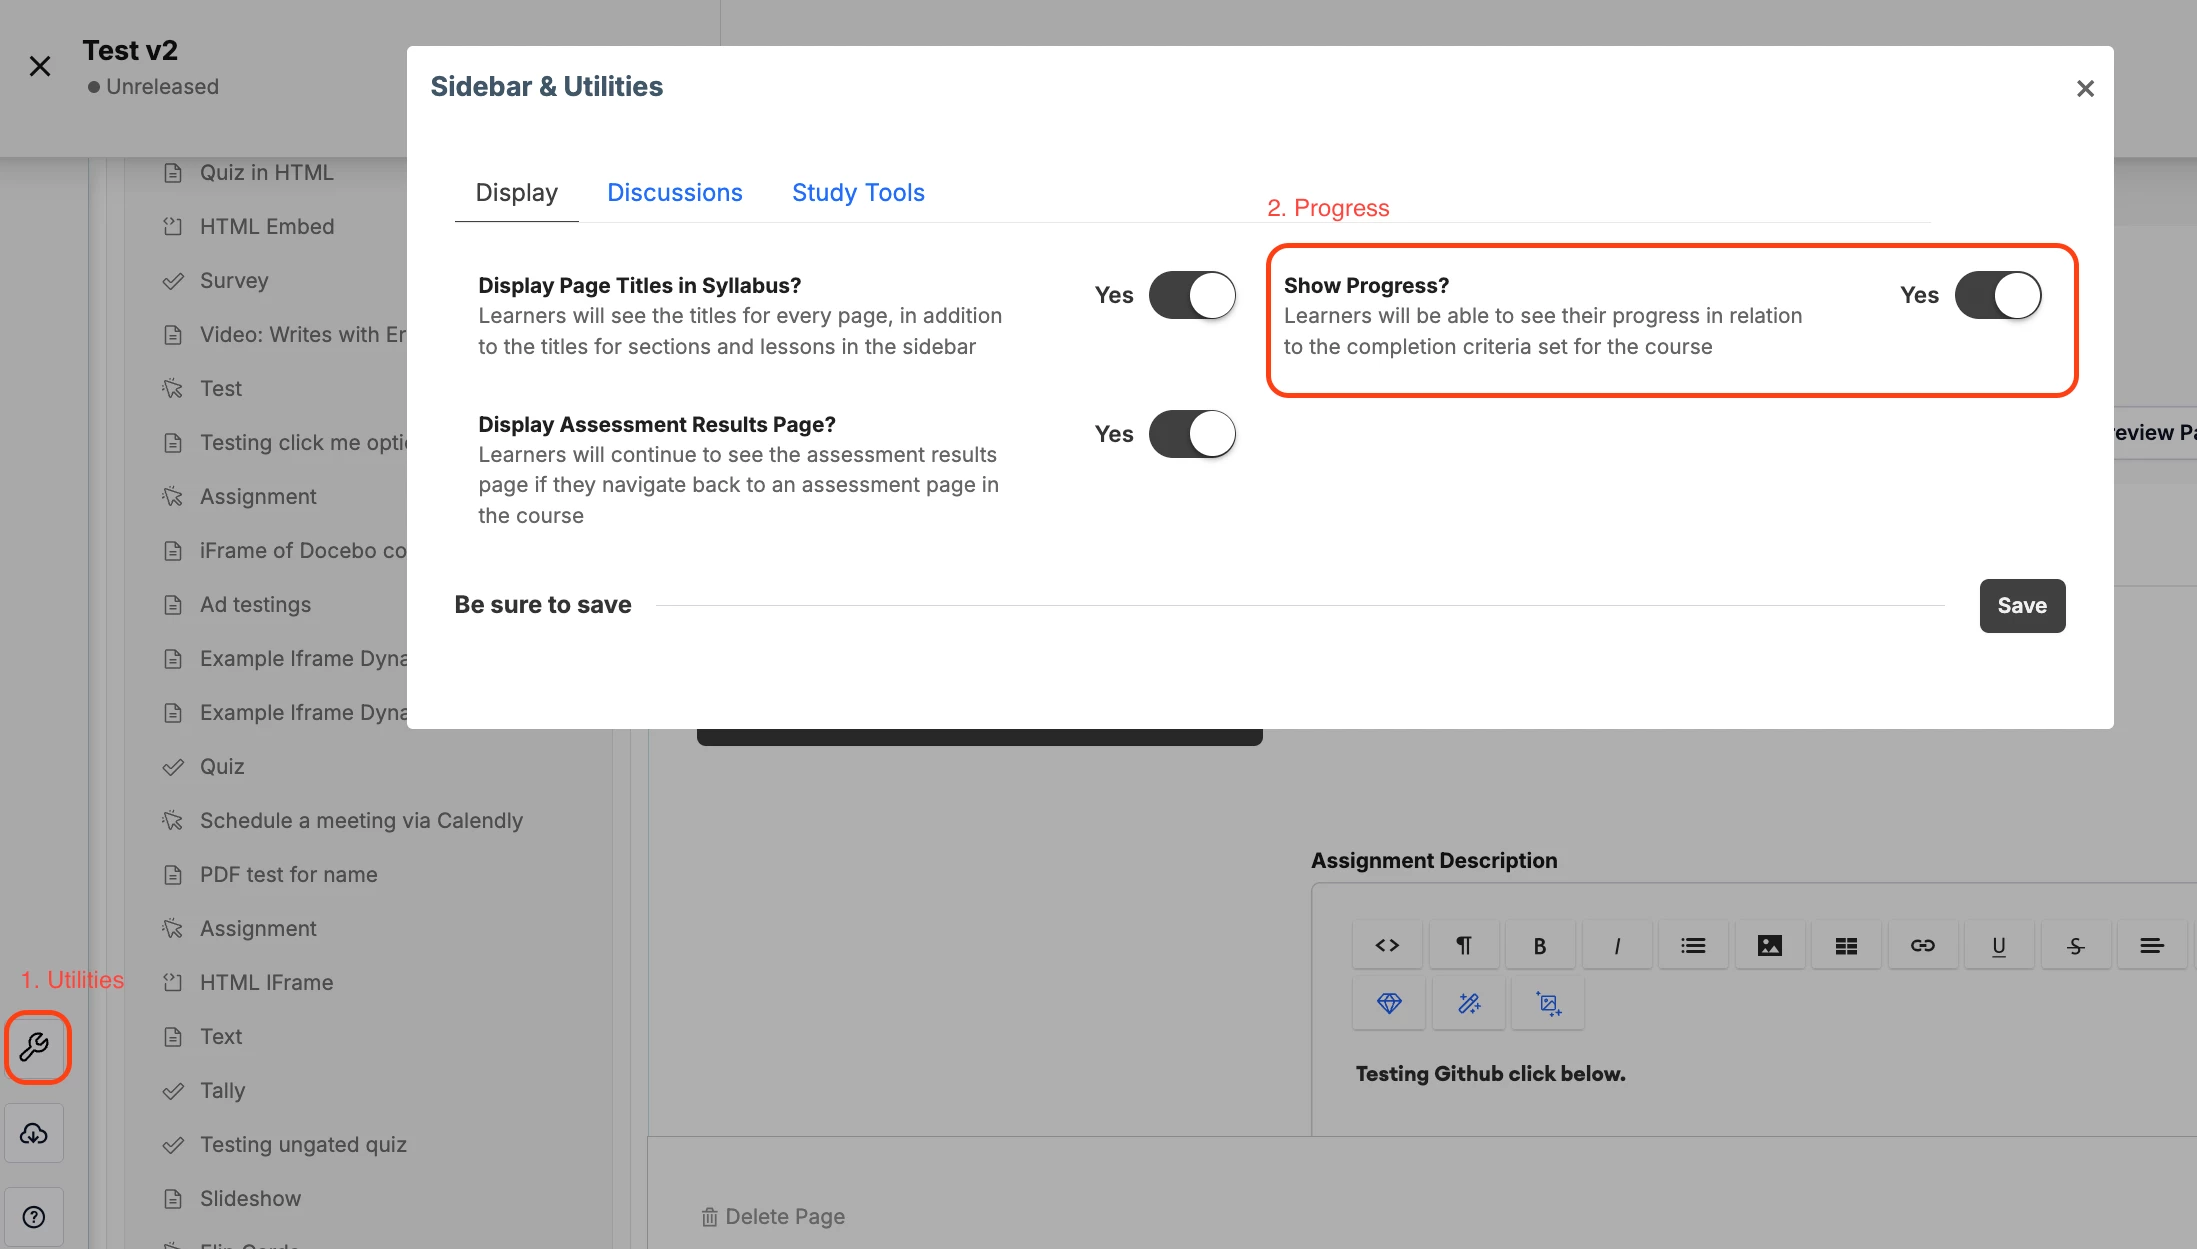Switch to the Discussions tab

pos(674,192)
